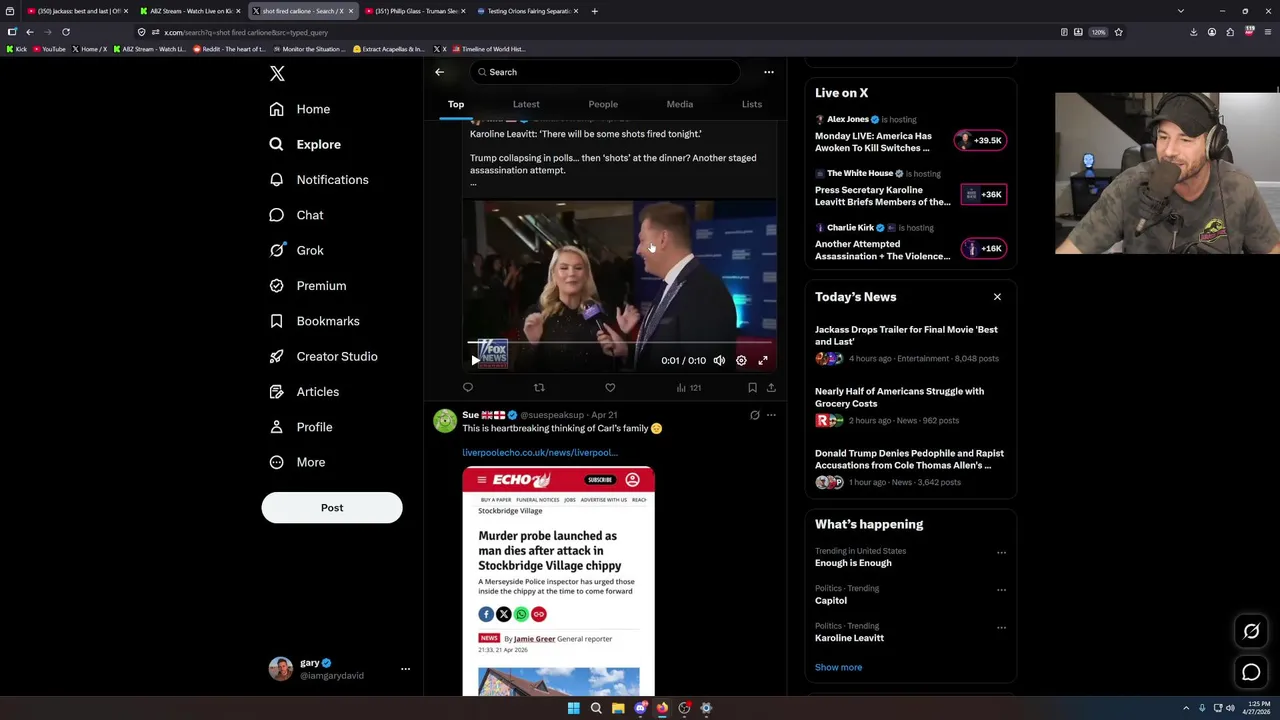Switch to the Latest tab
This screenshot has width=1280, height=720.
pos(526,104)
